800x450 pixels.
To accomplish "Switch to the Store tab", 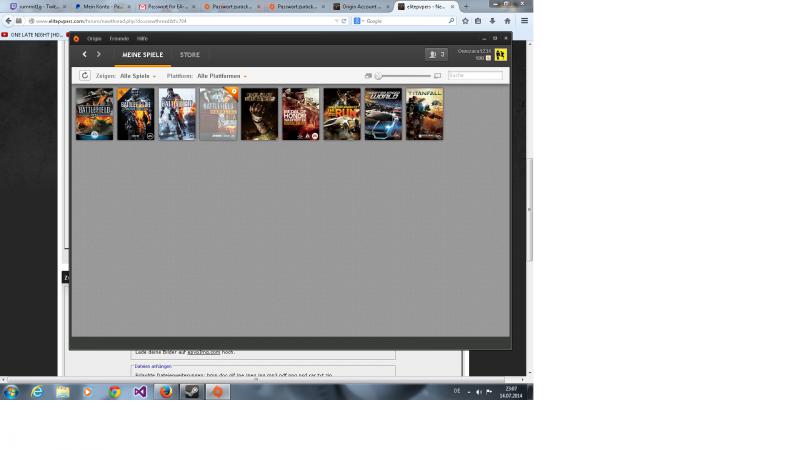I will pos(189,54).
